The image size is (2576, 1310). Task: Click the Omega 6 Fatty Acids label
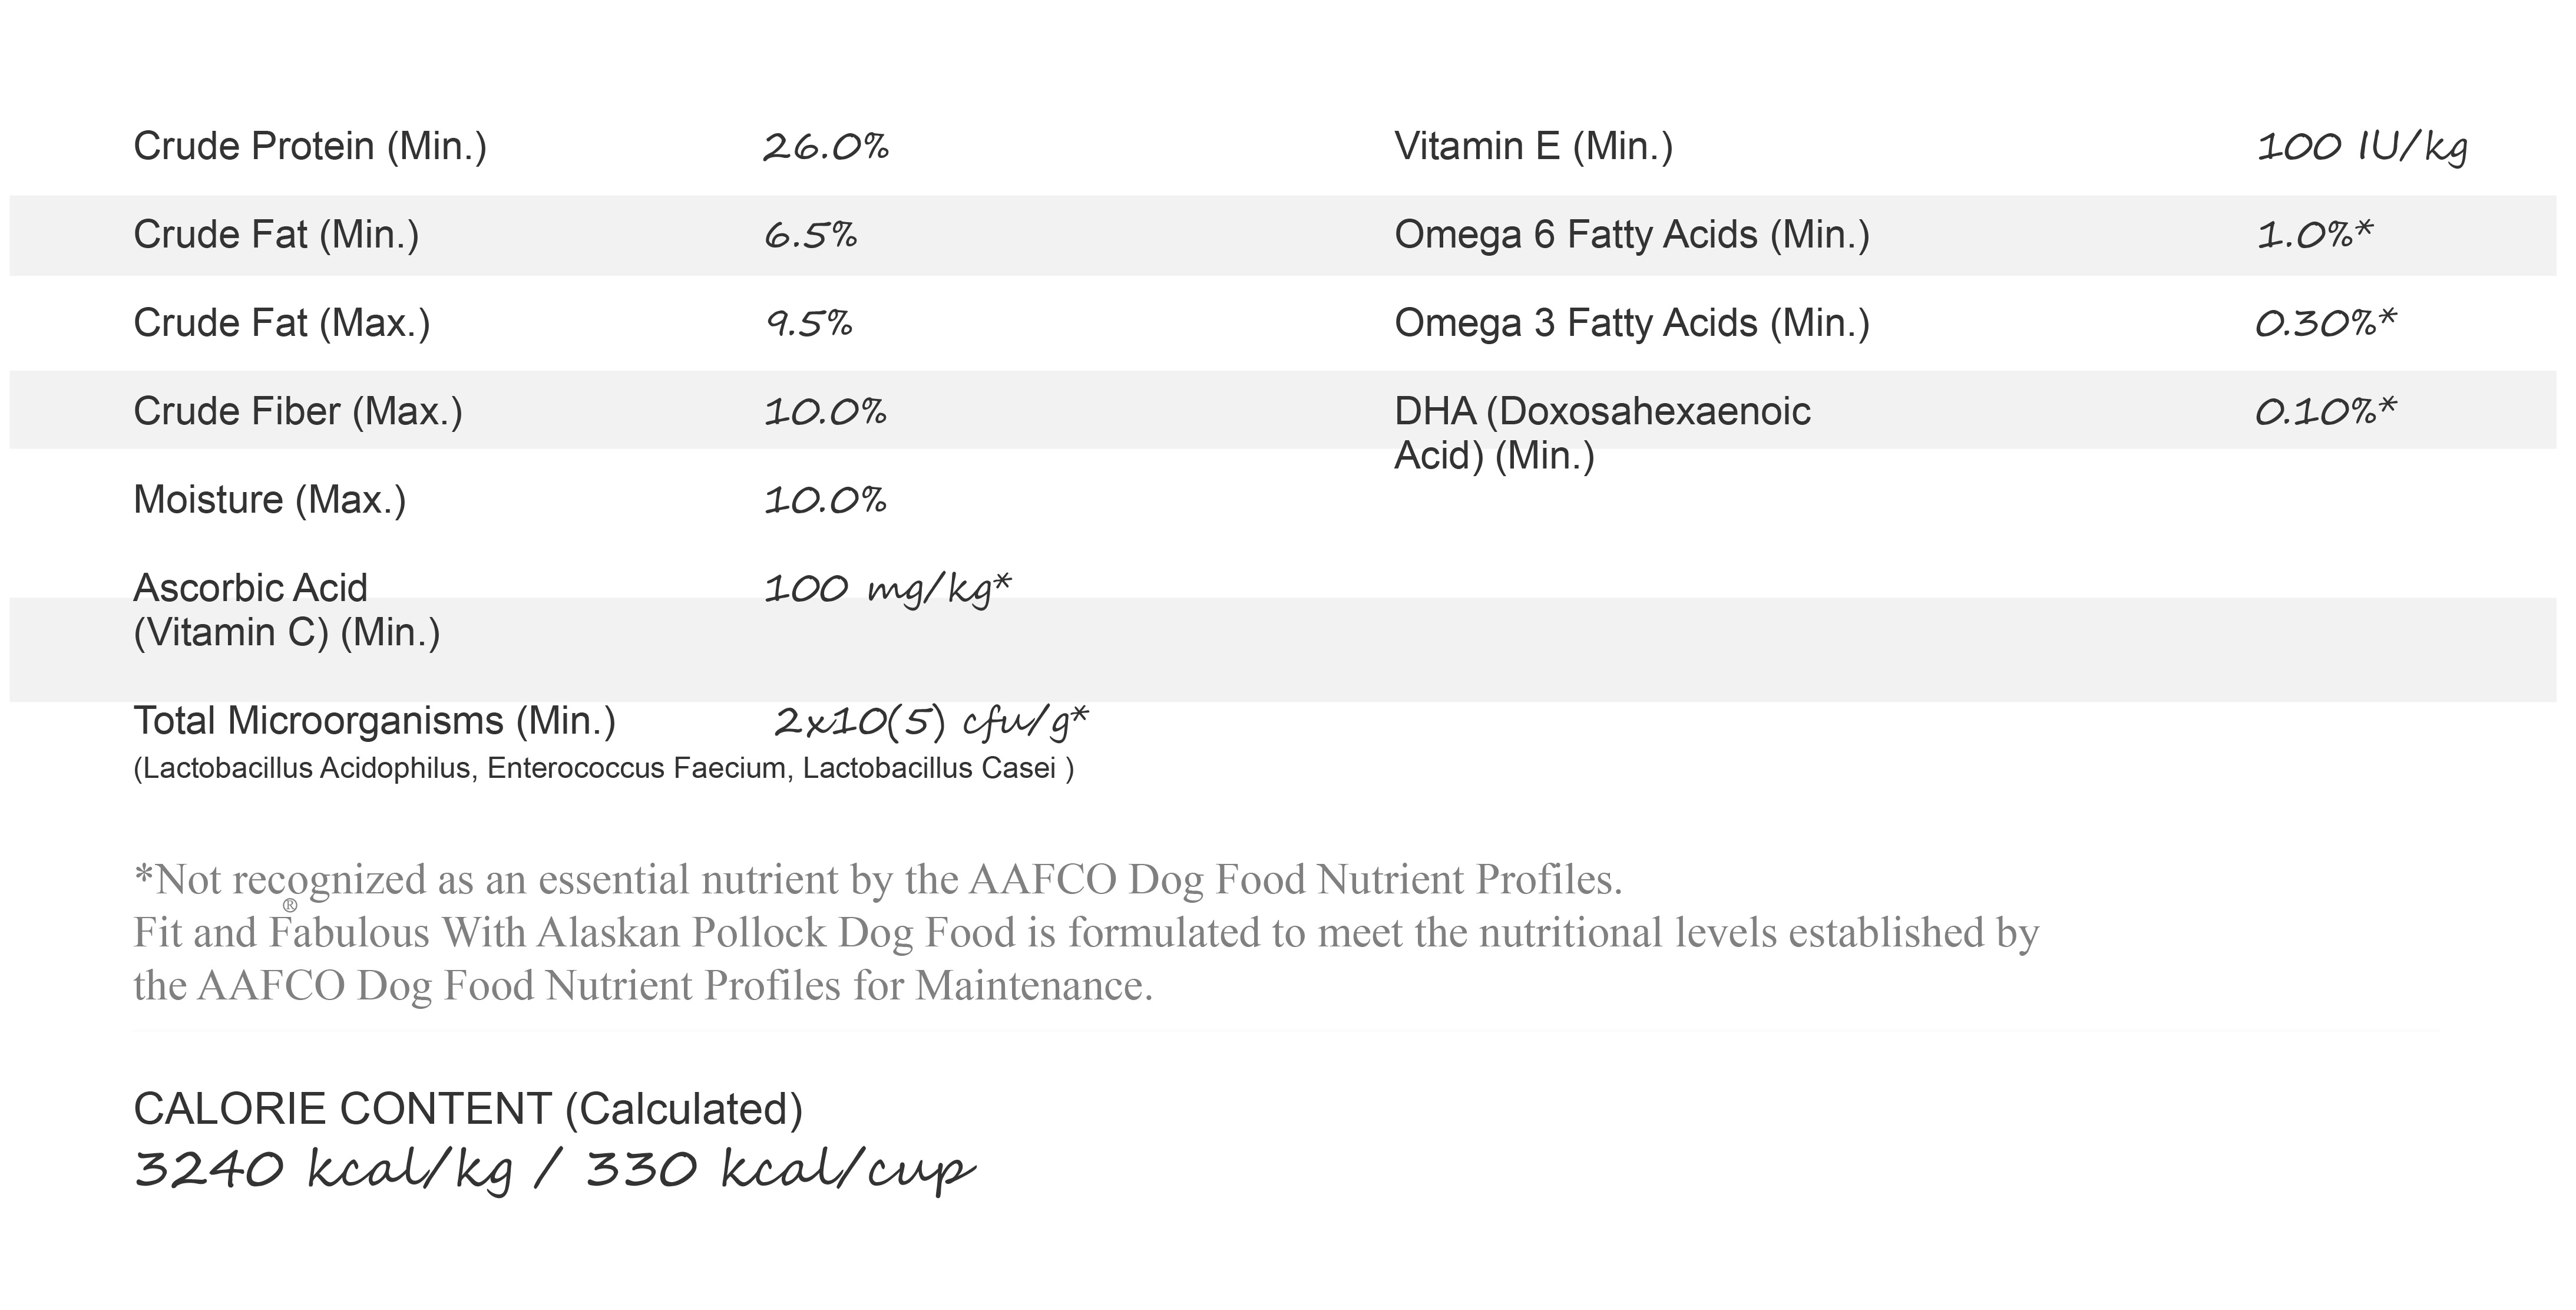tap(1632, 235)
